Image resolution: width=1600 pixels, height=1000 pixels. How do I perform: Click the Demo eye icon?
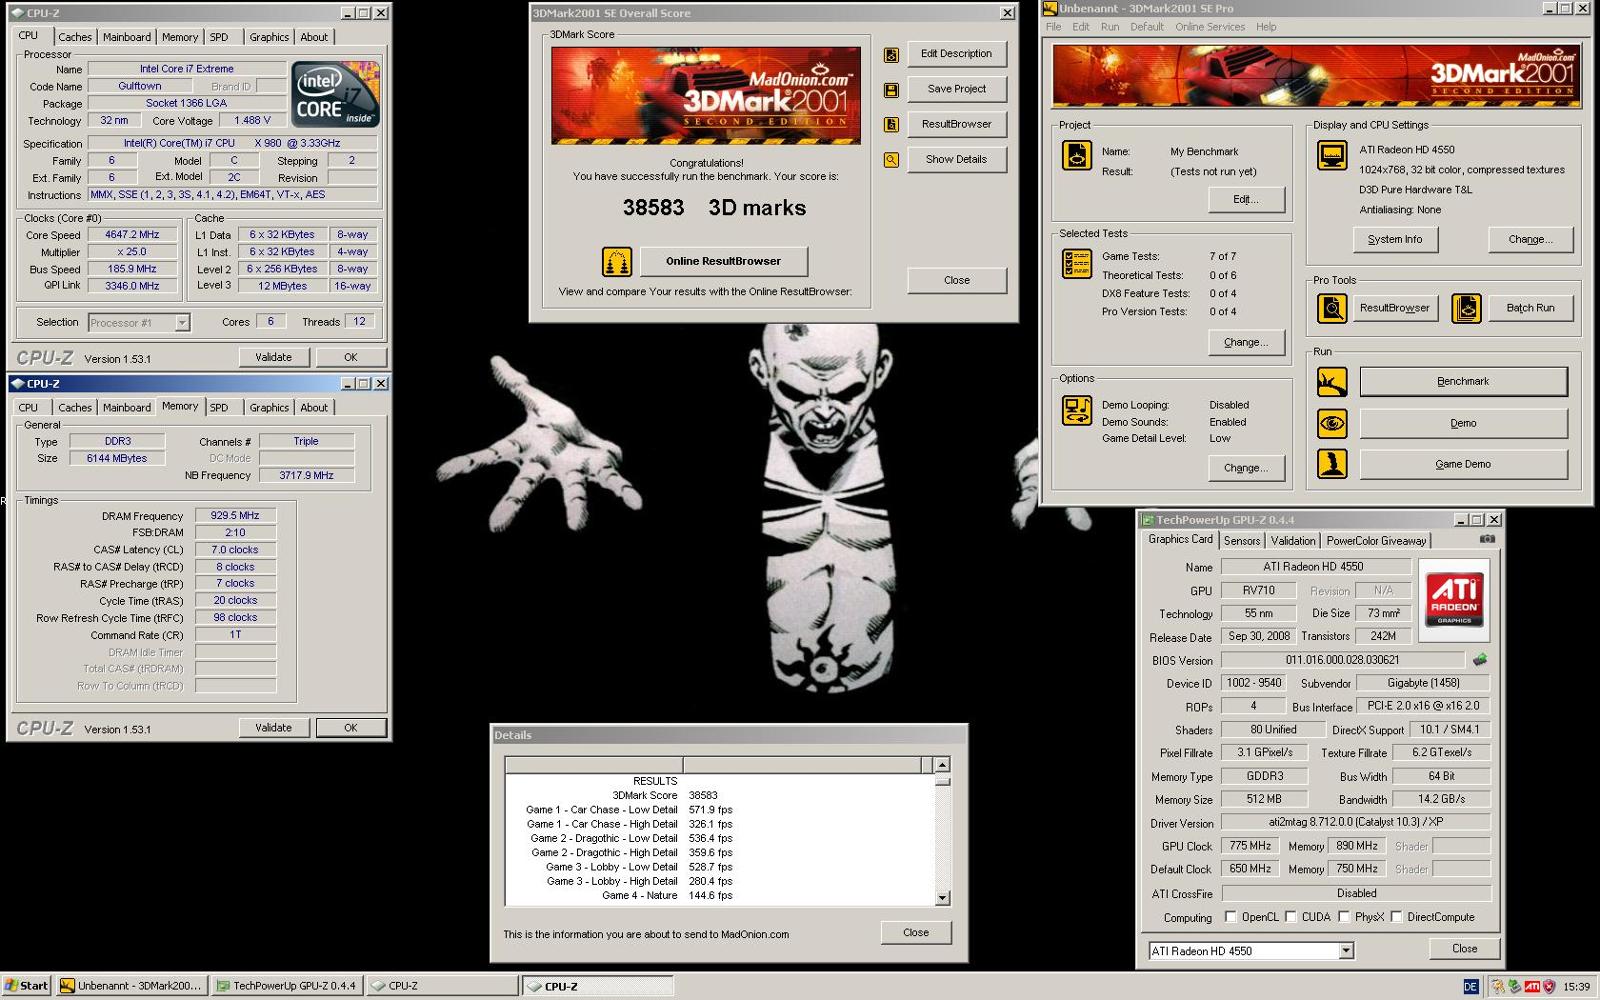click(1332, 423)
